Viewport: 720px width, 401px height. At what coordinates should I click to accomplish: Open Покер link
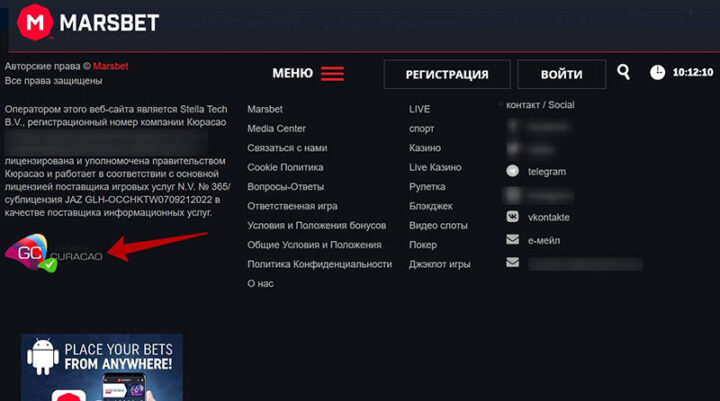point(423,245)
